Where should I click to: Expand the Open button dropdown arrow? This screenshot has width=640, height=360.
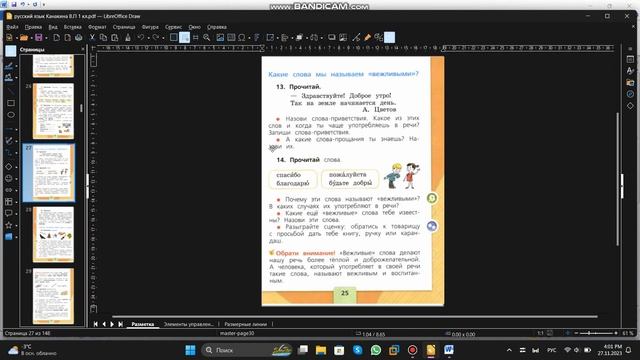pos(31,38)
